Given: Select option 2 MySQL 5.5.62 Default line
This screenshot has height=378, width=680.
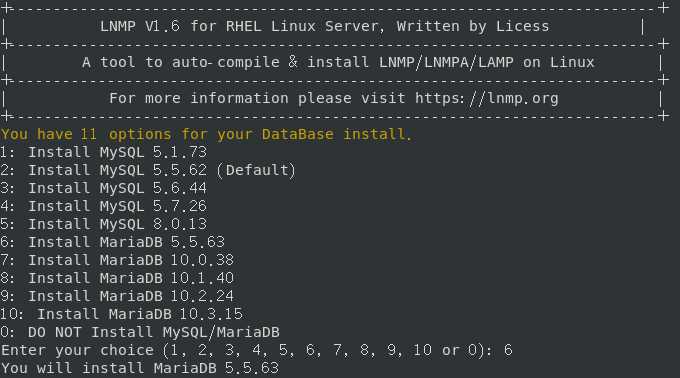Looking at the screenshot, I should [148, 170].
